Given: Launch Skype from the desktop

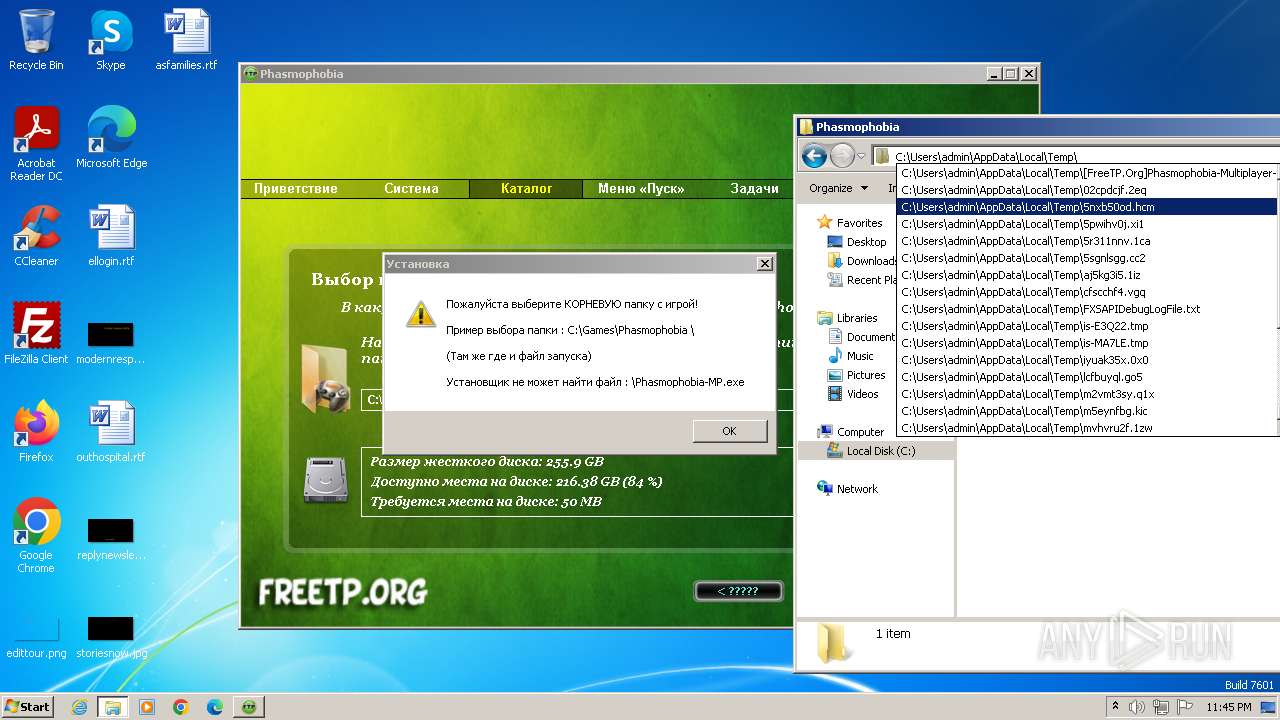Looking at the screenshot, I should click(x=110, y=40).
